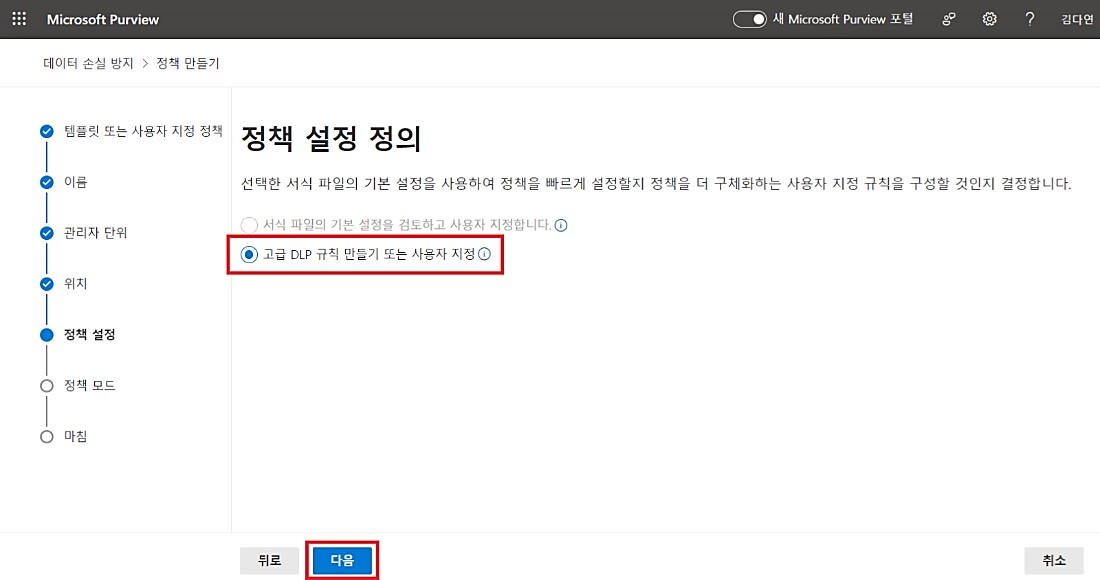This screenshot has width=1100, height=580.
Task: Jump to the 이름 wizard step
Action: point(75,182)
